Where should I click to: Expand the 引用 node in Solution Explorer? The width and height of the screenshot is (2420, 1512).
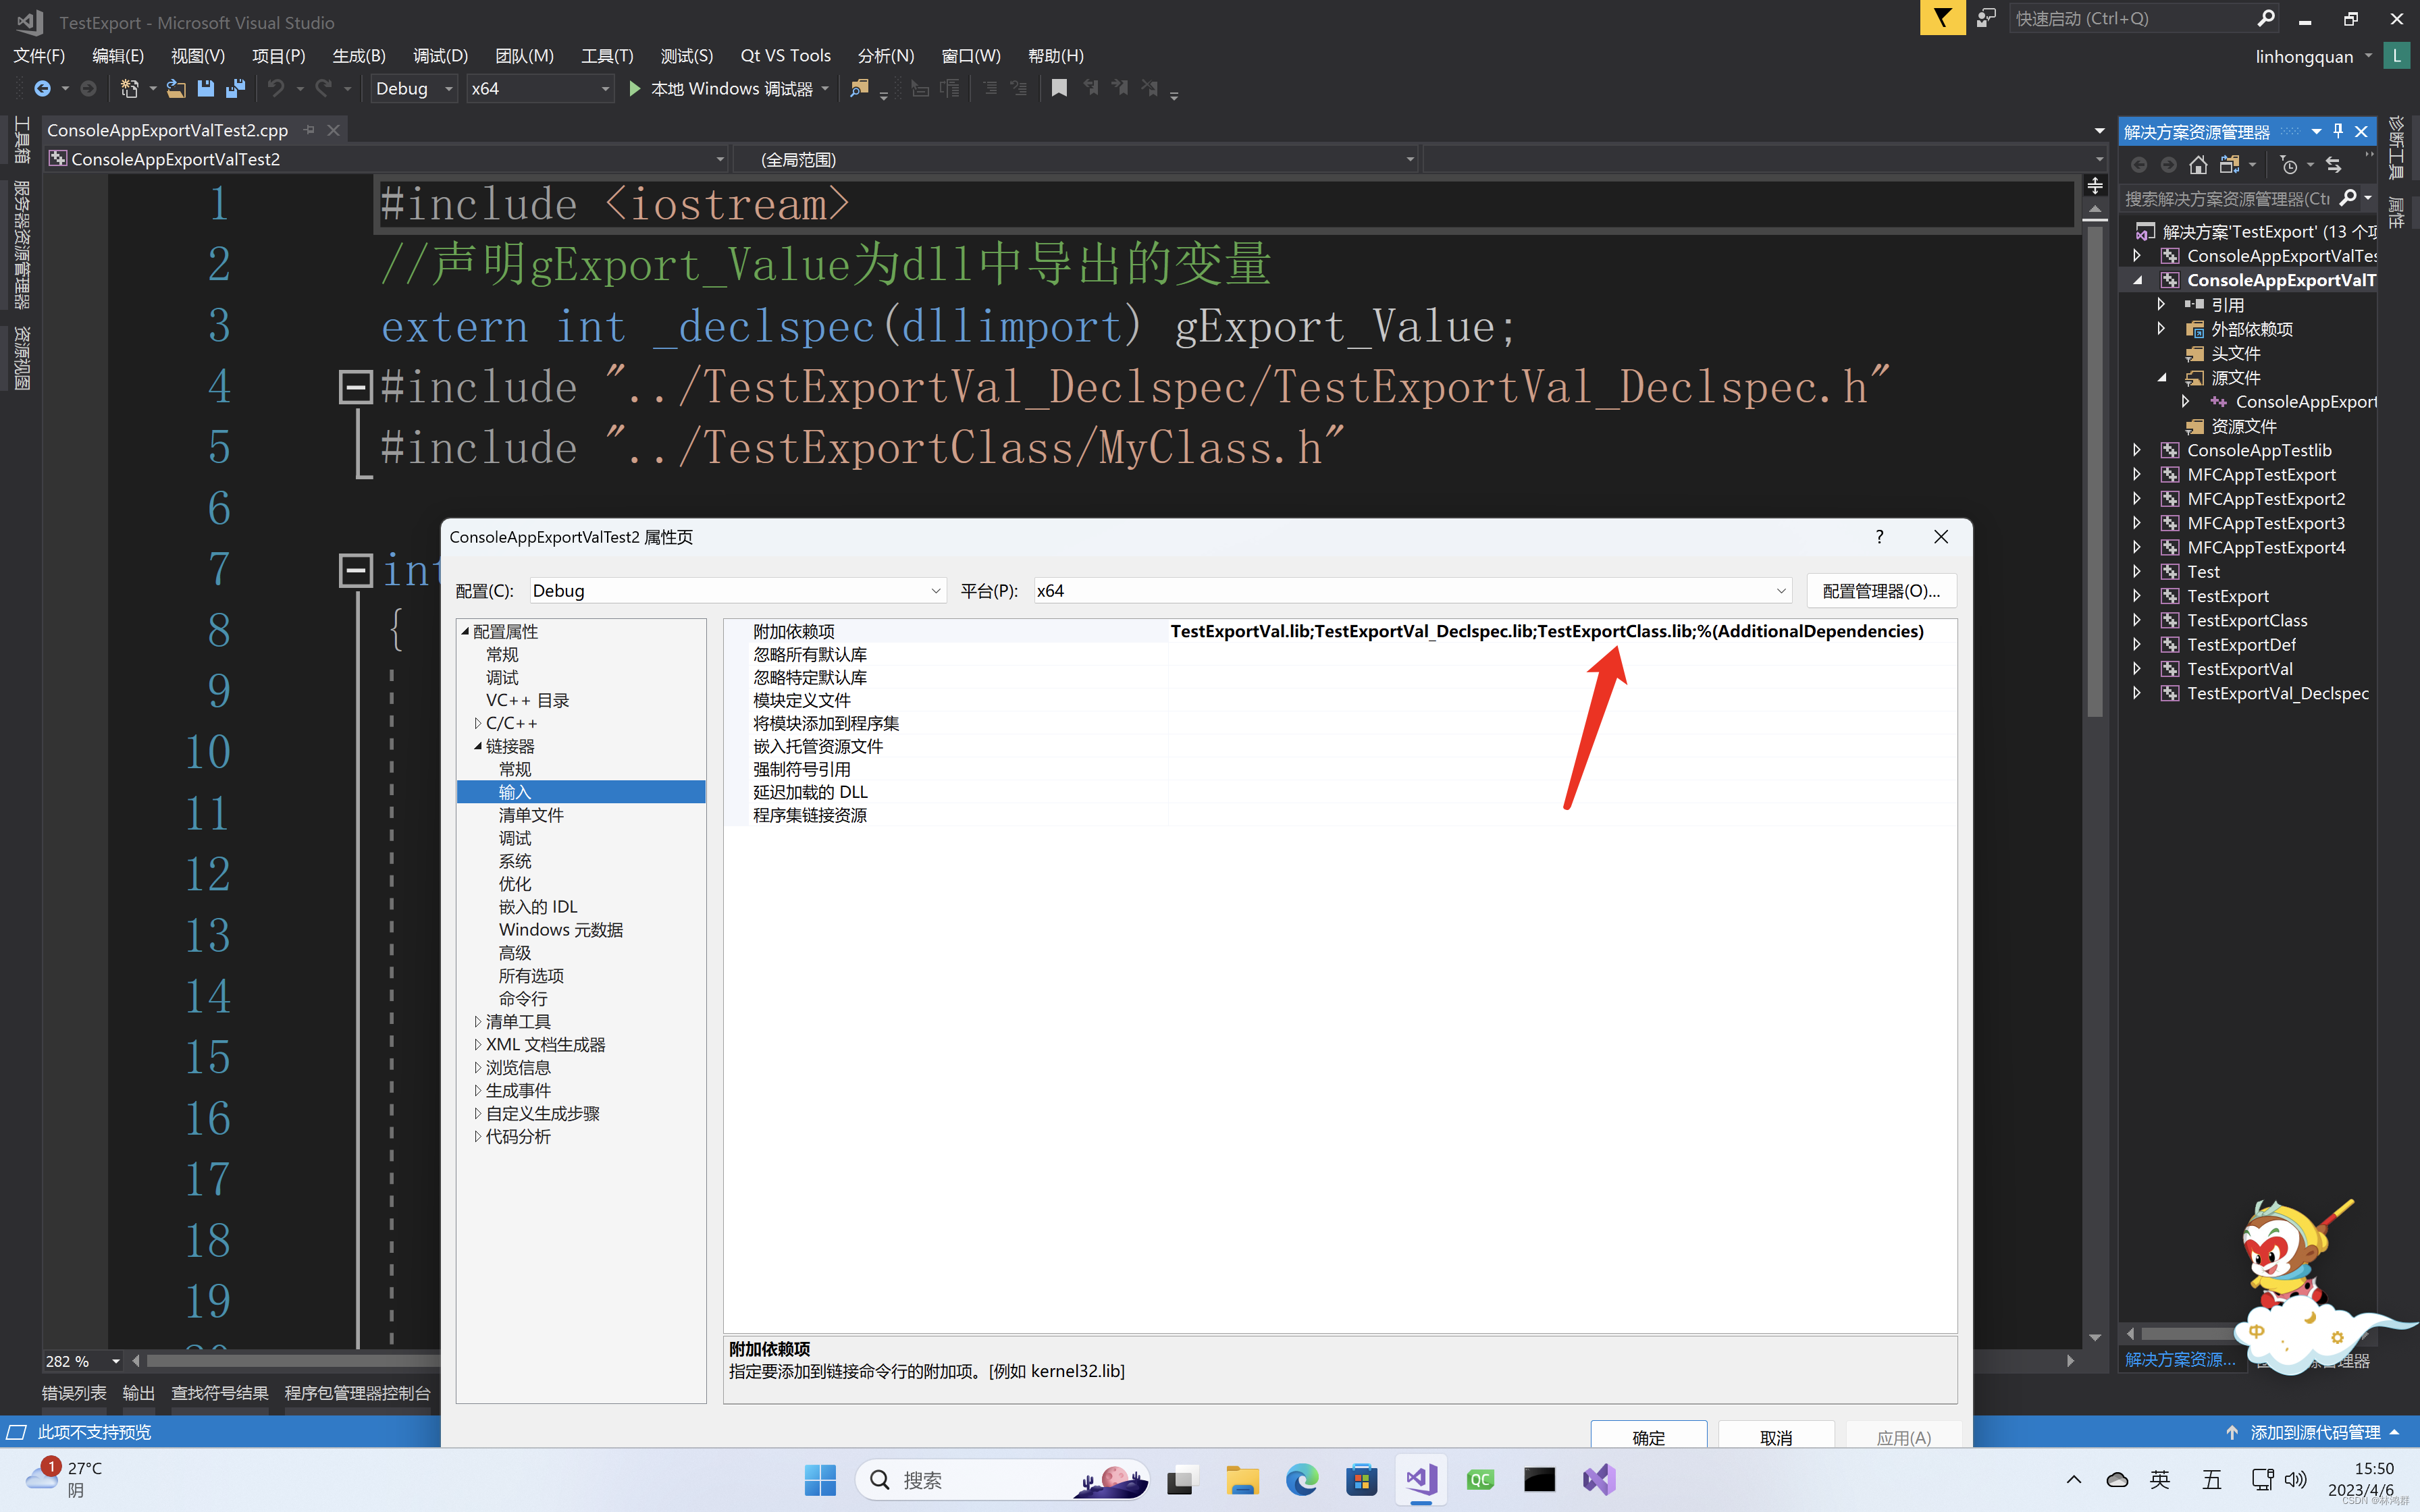tap(2161, 304)
